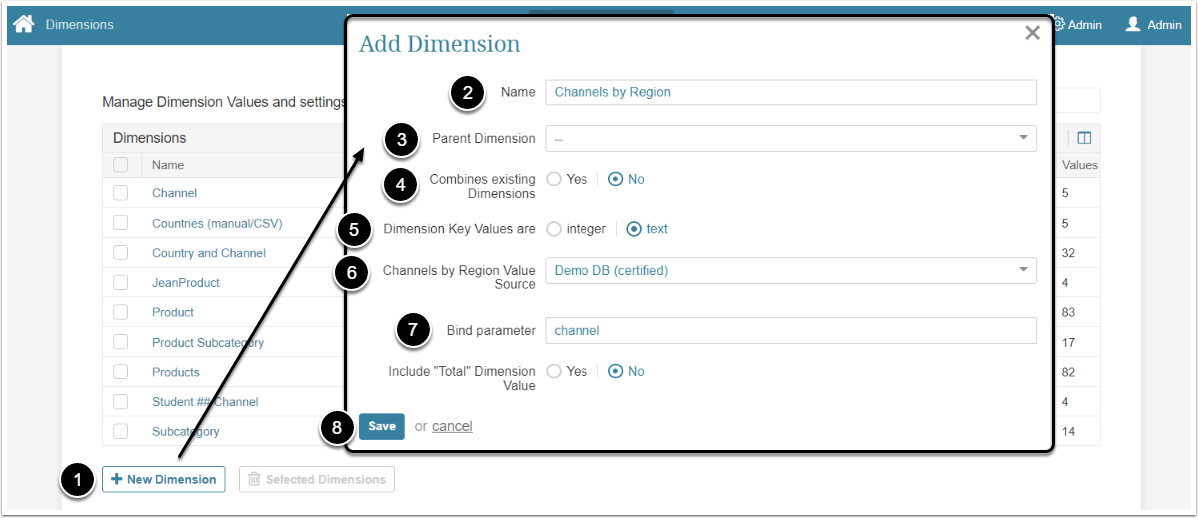Check the Products row checkbox
This screenshot has height=518, width=1198.
121,372
